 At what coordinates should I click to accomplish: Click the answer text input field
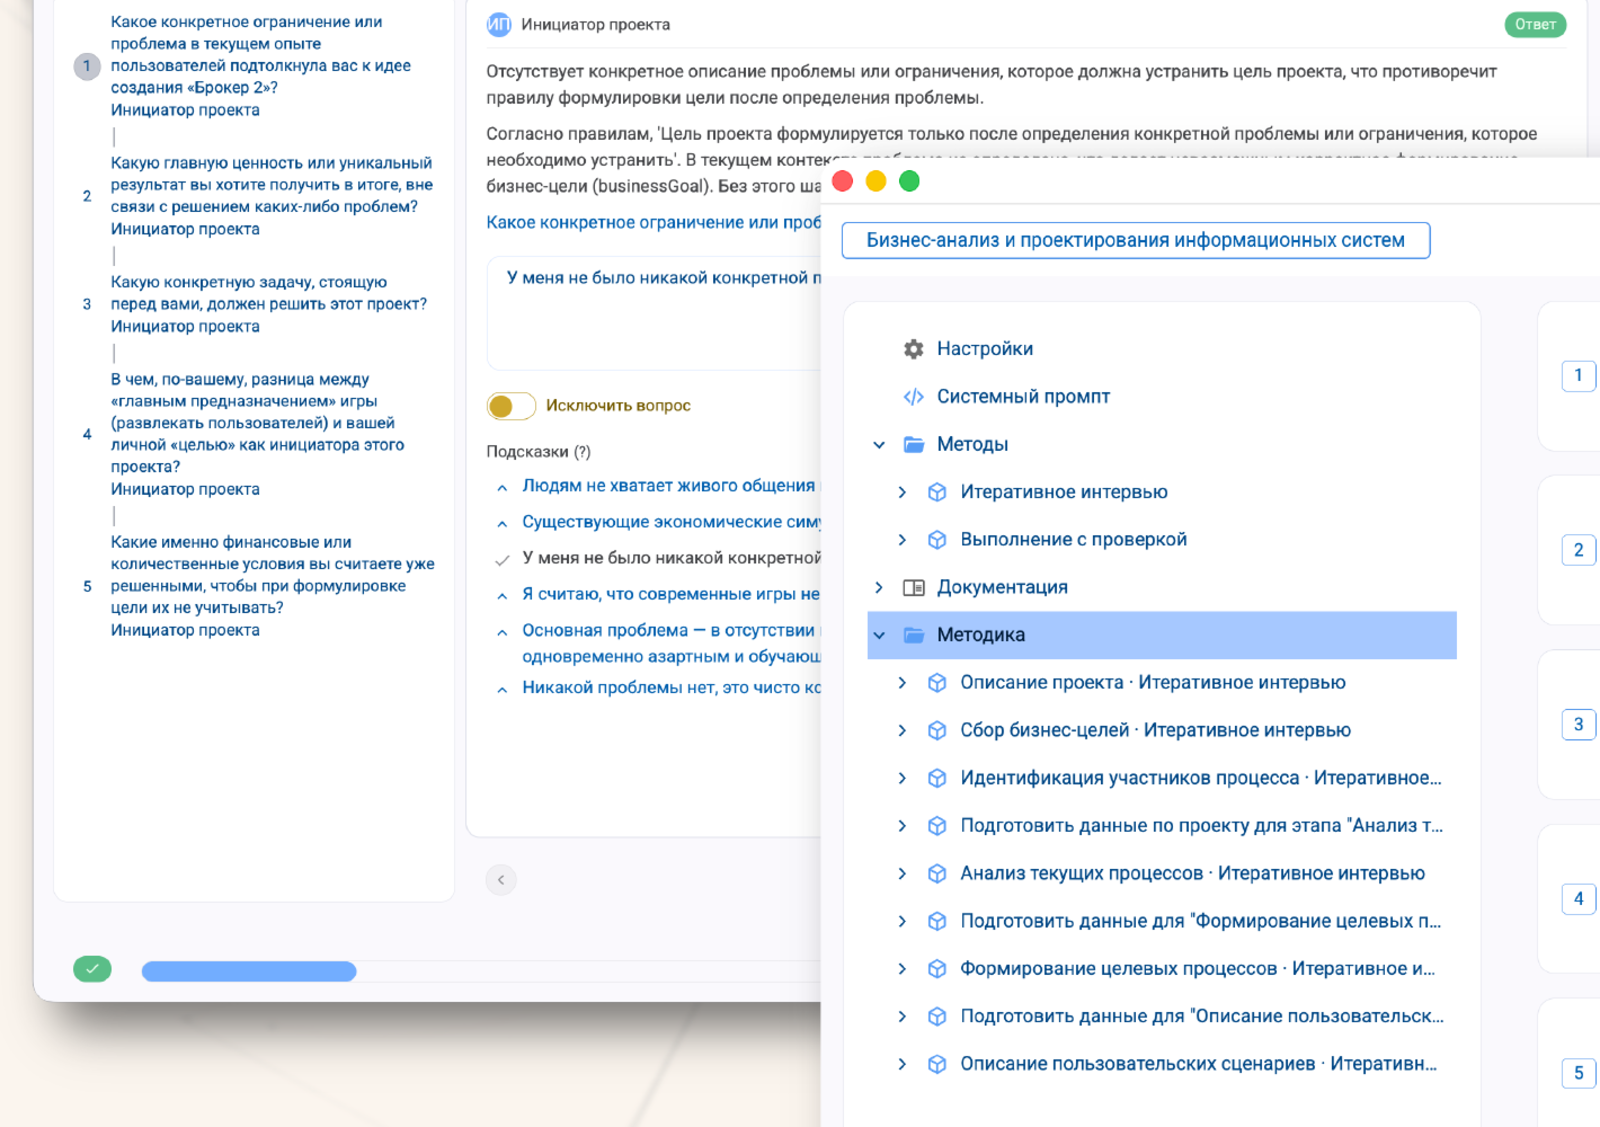point(654,313)
